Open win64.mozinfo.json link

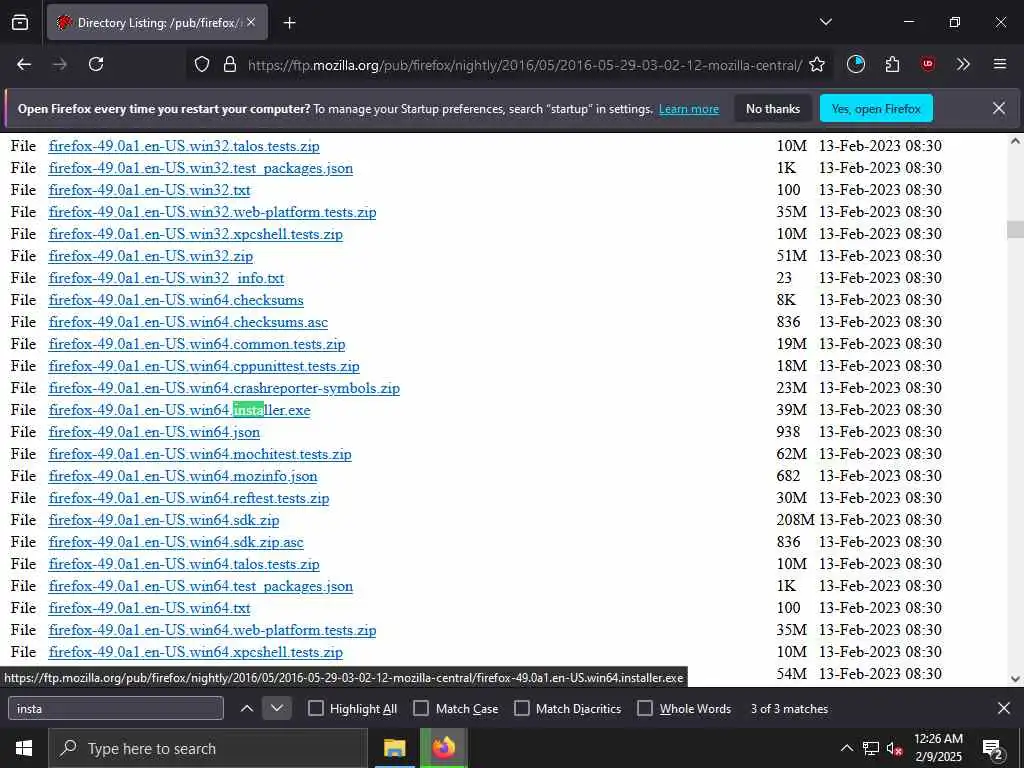pyautogui.click(x=183, y=476)
